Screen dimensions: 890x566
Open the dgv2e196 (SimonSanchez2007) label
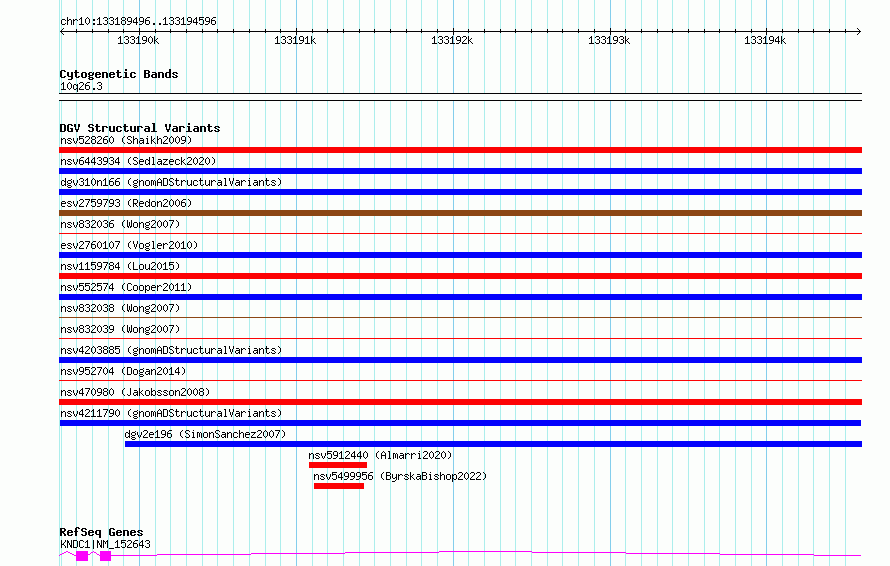coord(205,434)
